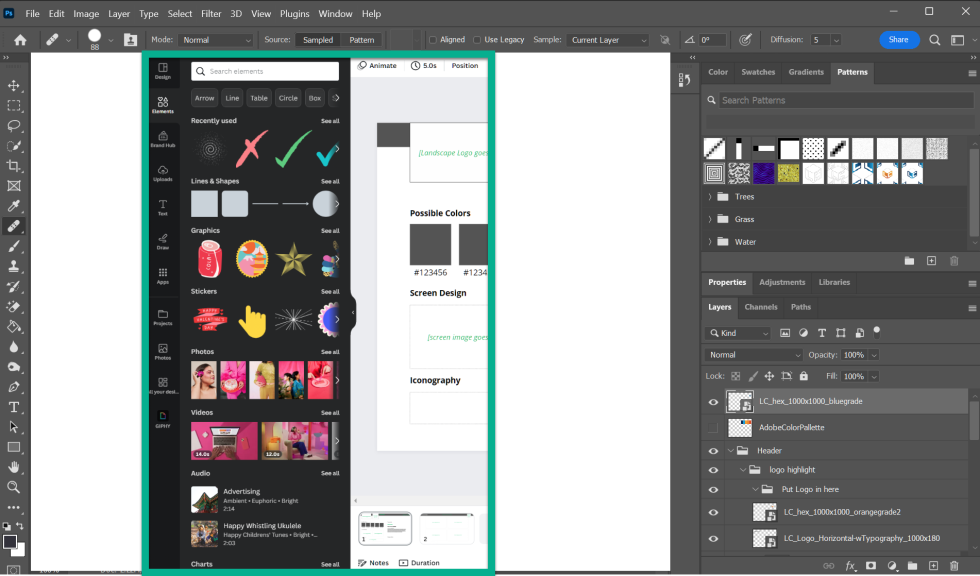Open the Opacity percentage dropdown
Screen dimensions: 980x576
click(874, 355)
